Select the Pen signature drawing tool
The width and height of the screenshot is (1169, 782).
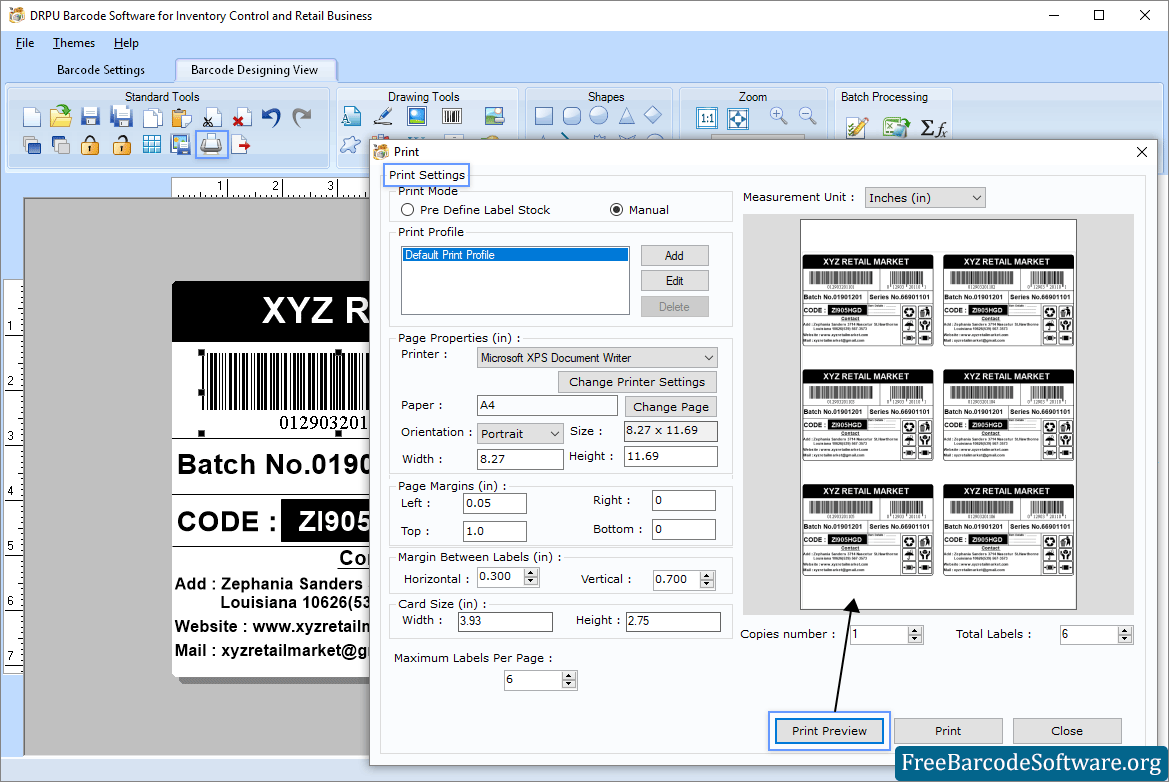[x=383, y=116]
